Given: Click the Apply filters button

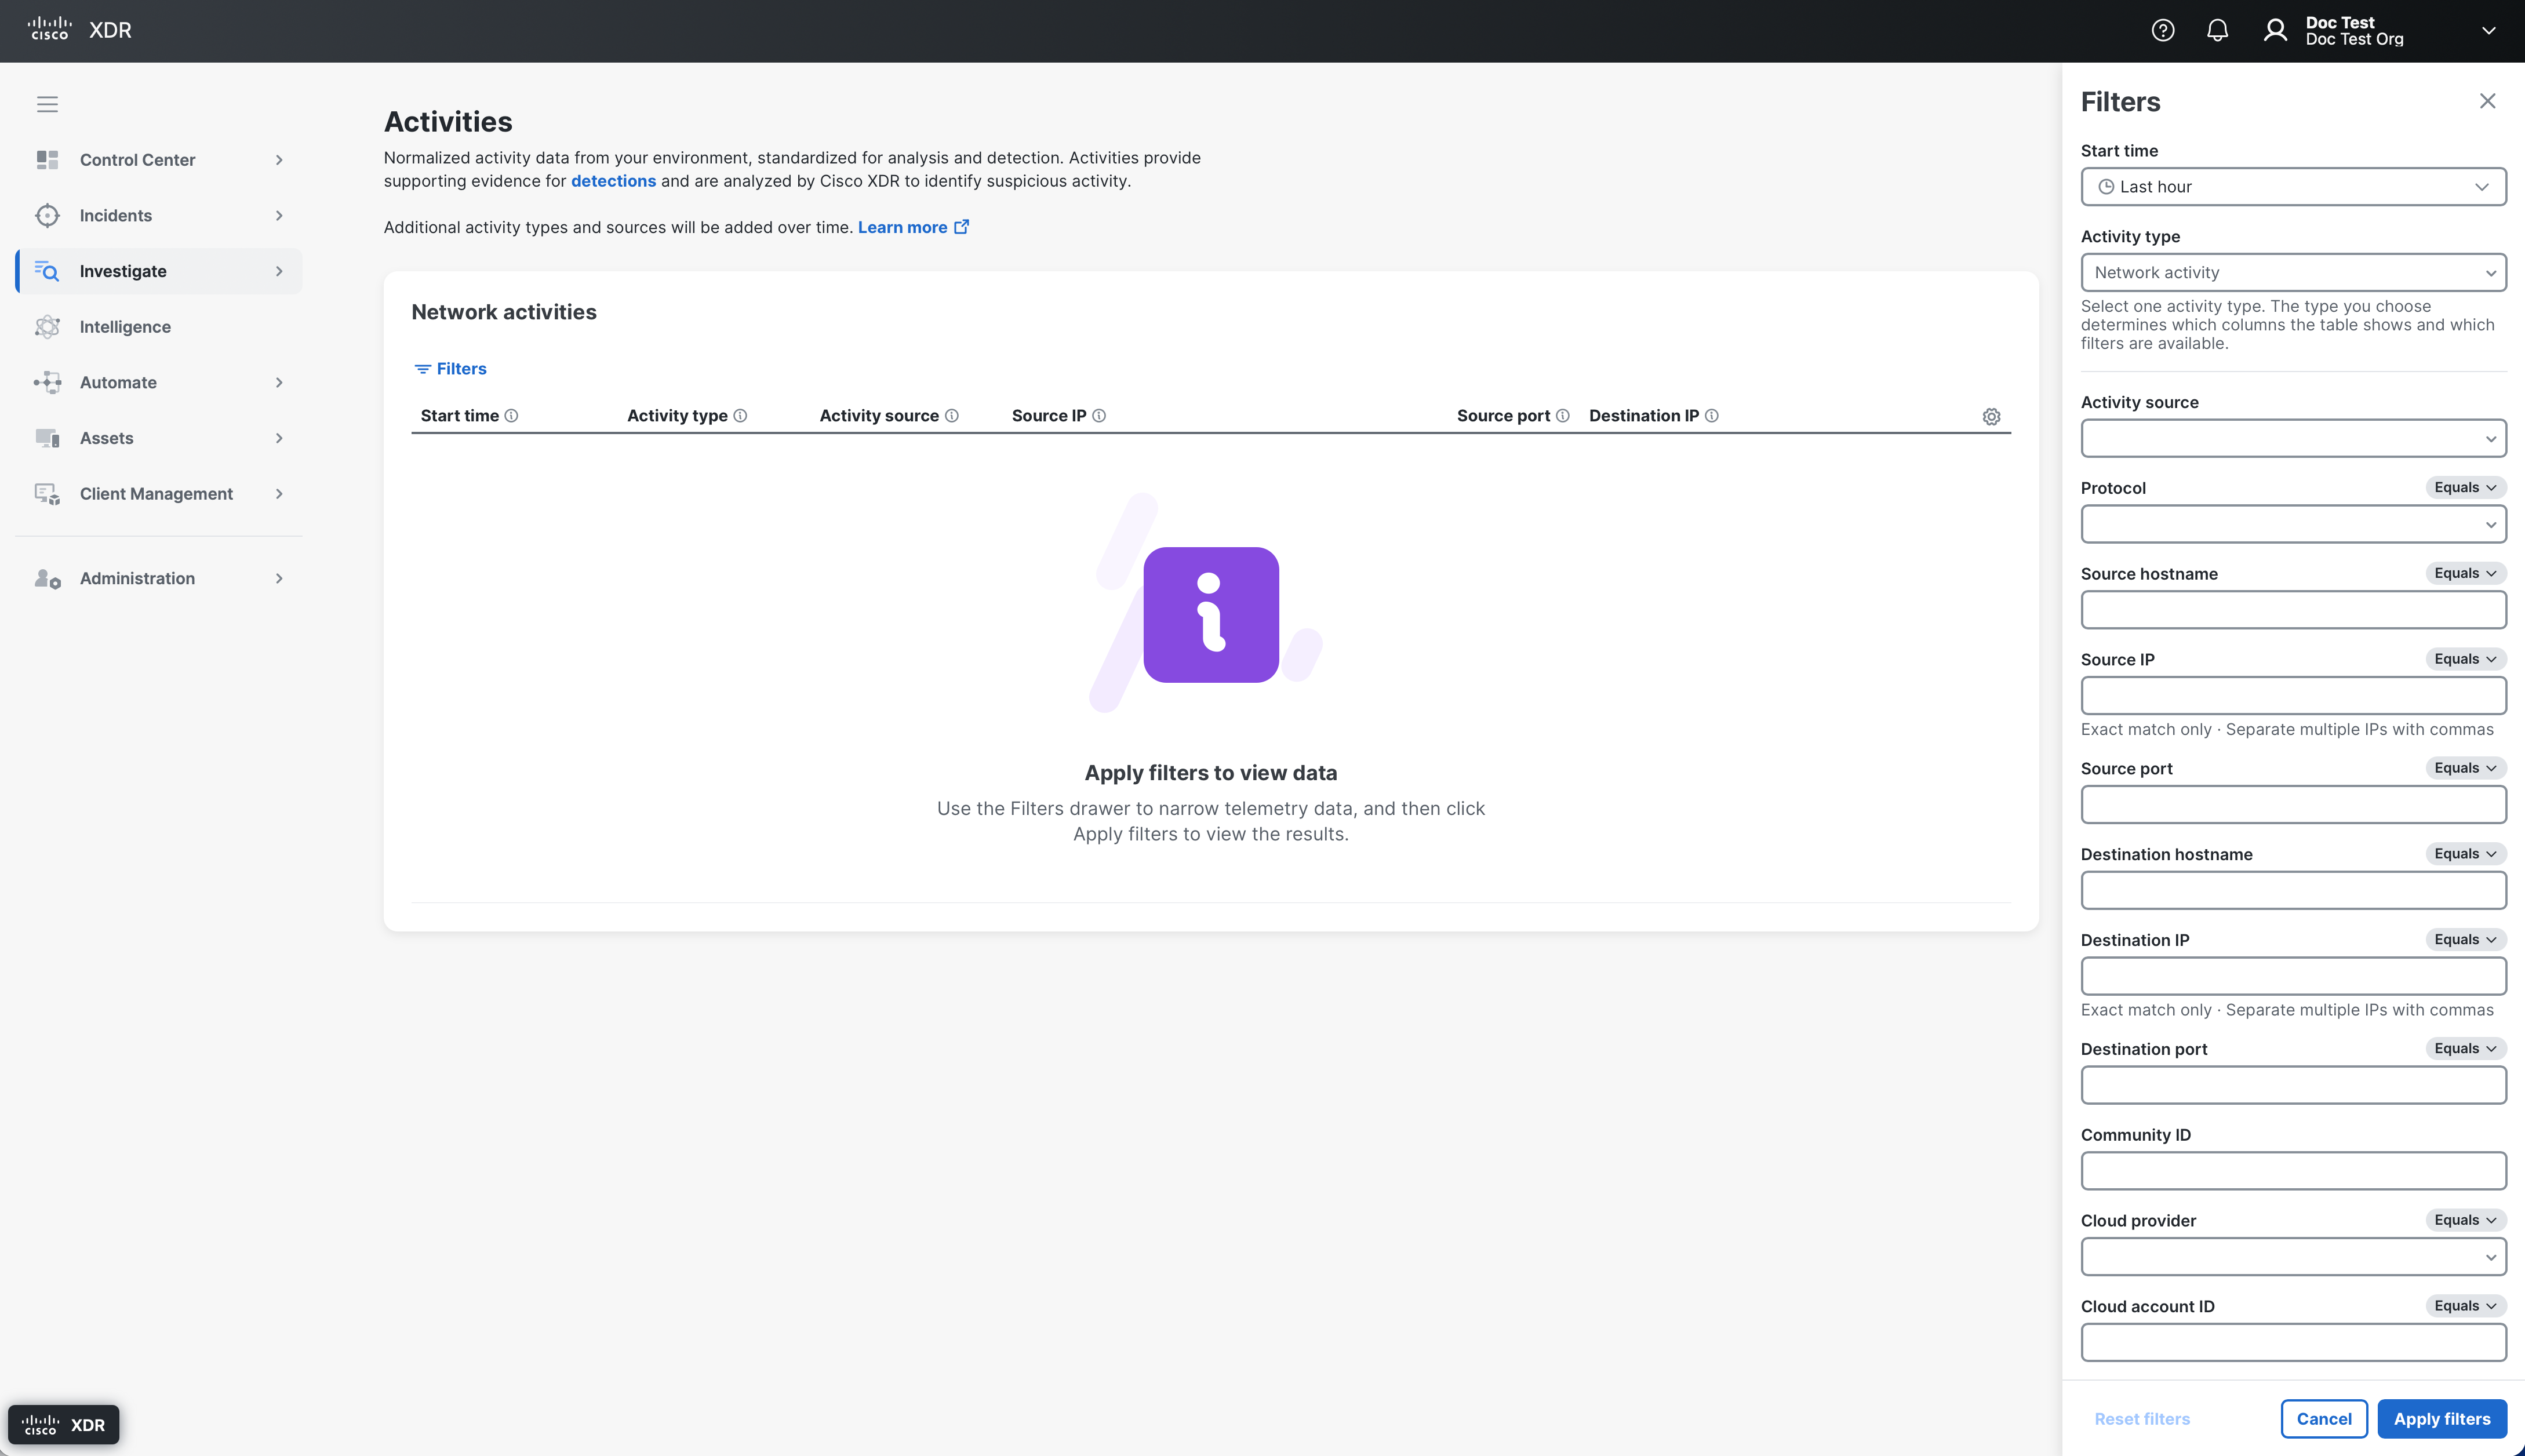Looking at the screenshot, I should click(x=2441, y=1419).
